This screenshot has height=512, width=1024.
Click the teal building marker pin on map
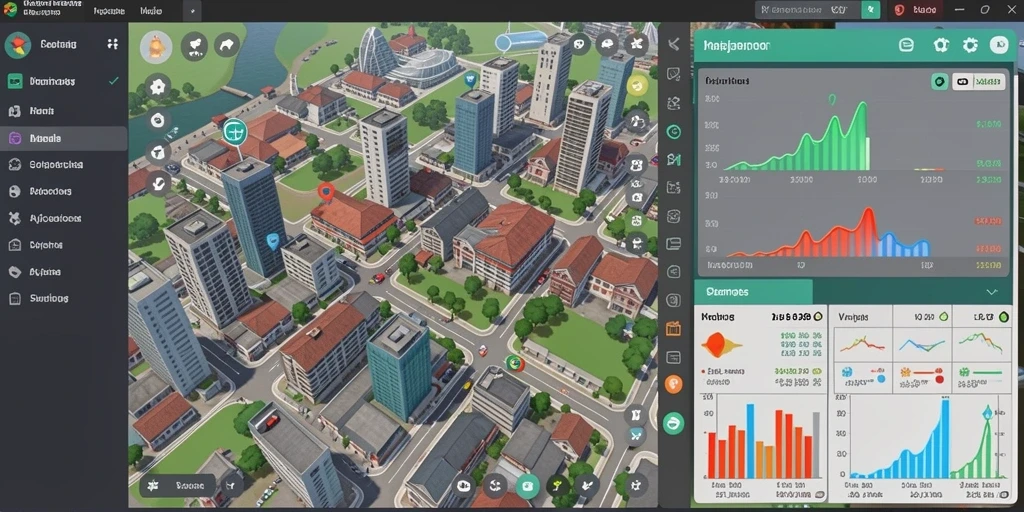coord(234,133)
